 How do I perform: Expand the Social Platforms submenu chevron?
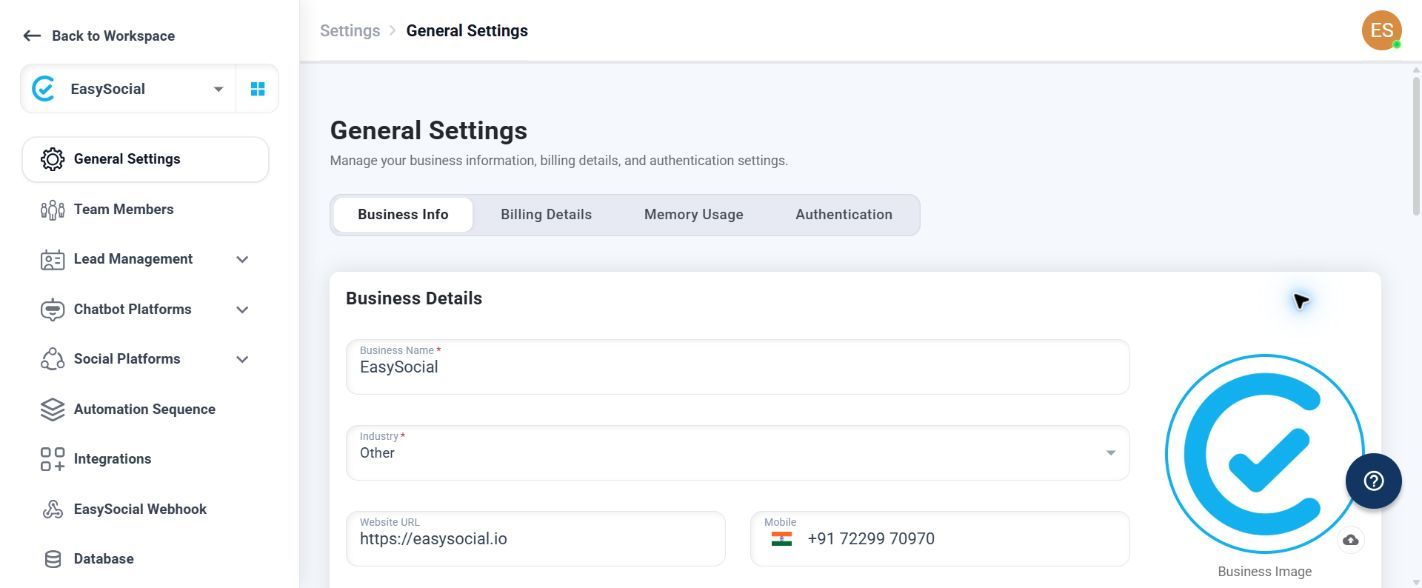242,359
